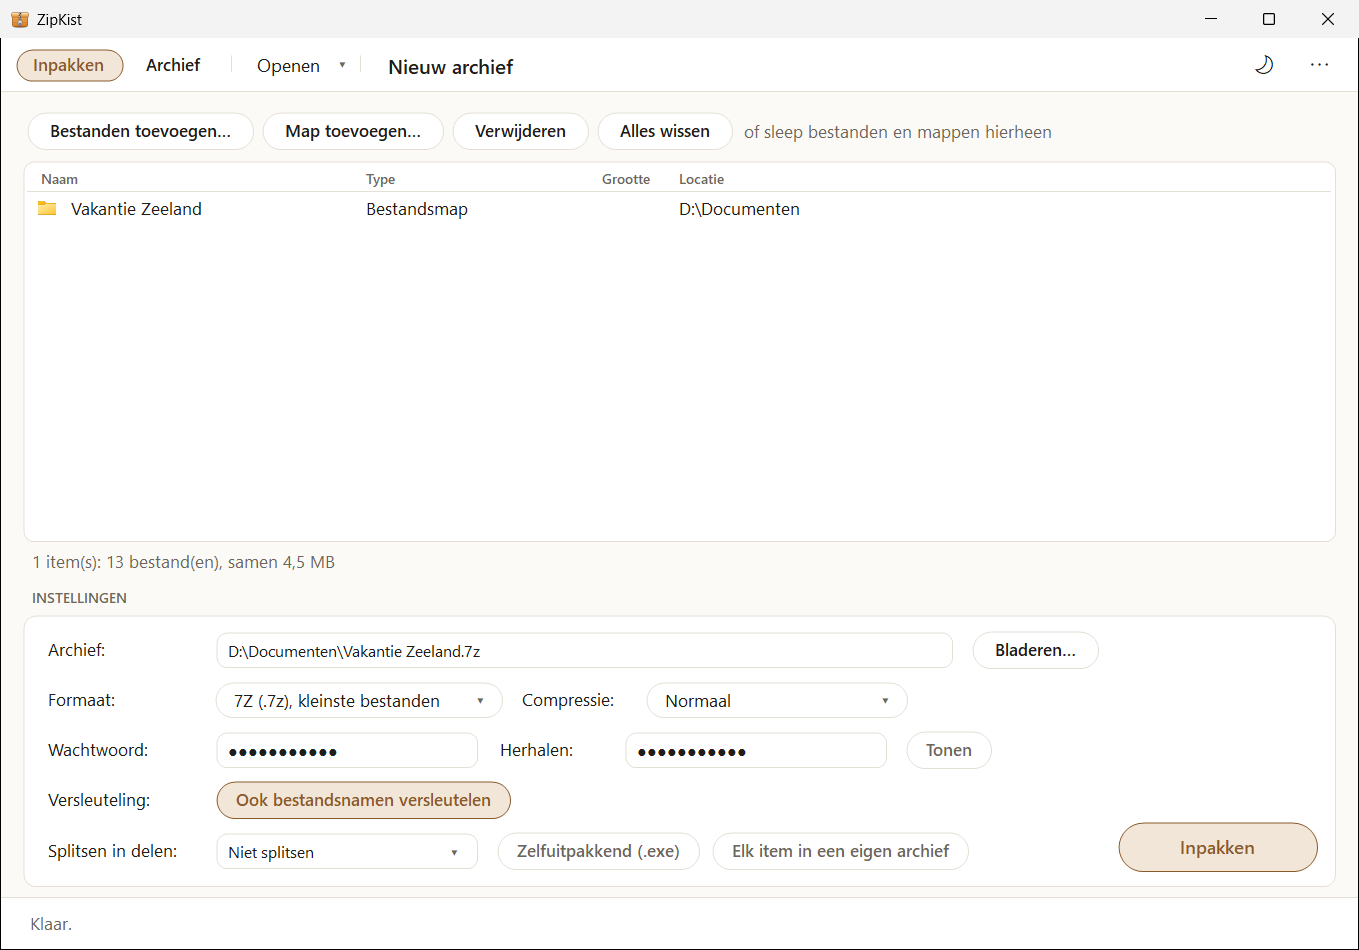Open the three-dots more options menu

coord(1320,65)
